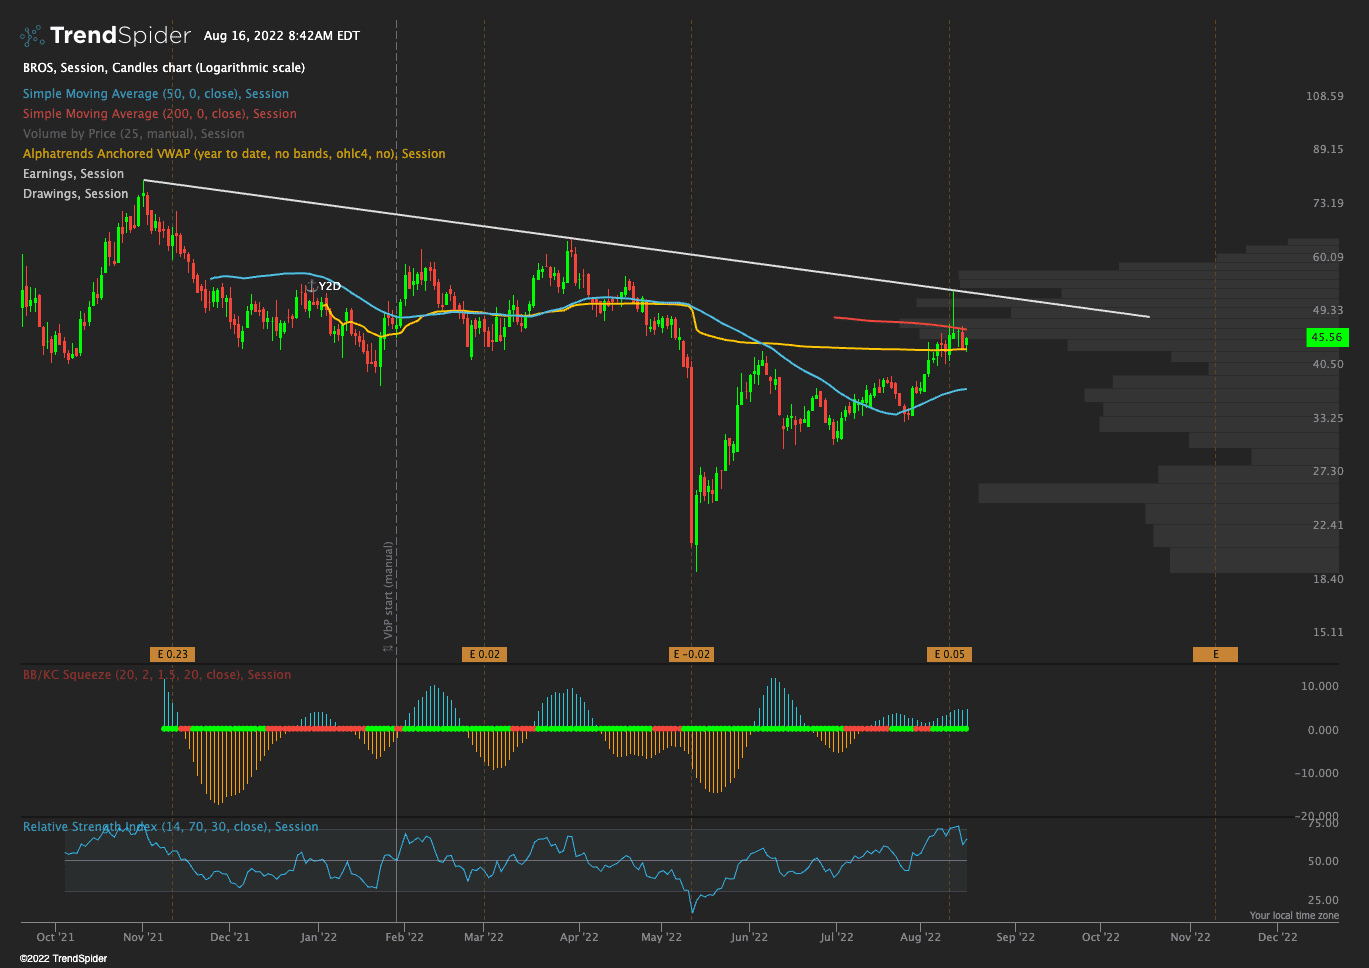Click the green 45.56 current price tag
Viewport: 1369px width, 968px height.
click(1328, 338)
